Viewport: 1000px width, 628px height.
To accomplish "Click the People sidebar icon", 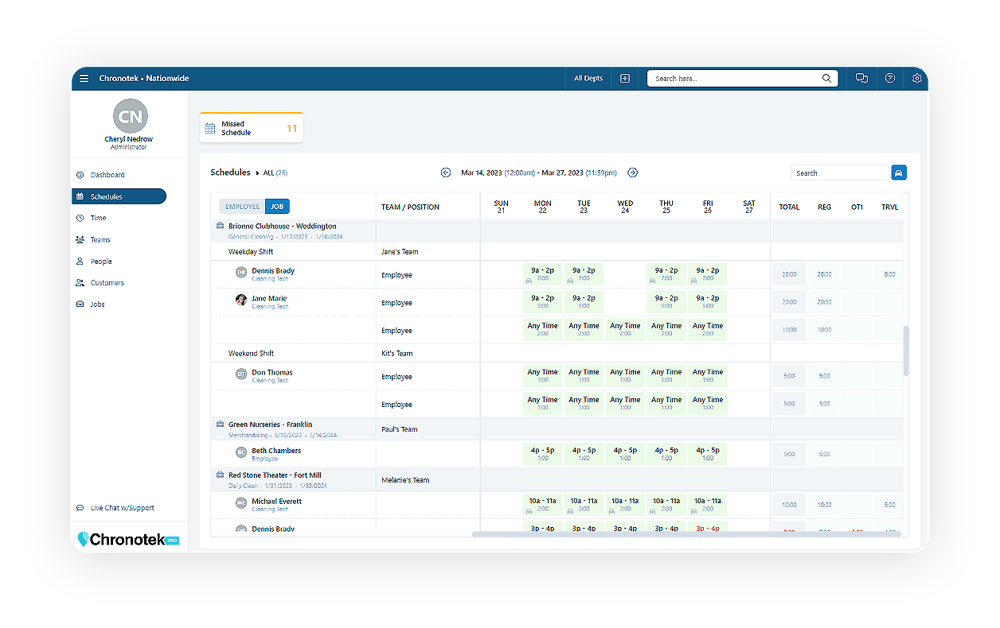I will (80, 261).
